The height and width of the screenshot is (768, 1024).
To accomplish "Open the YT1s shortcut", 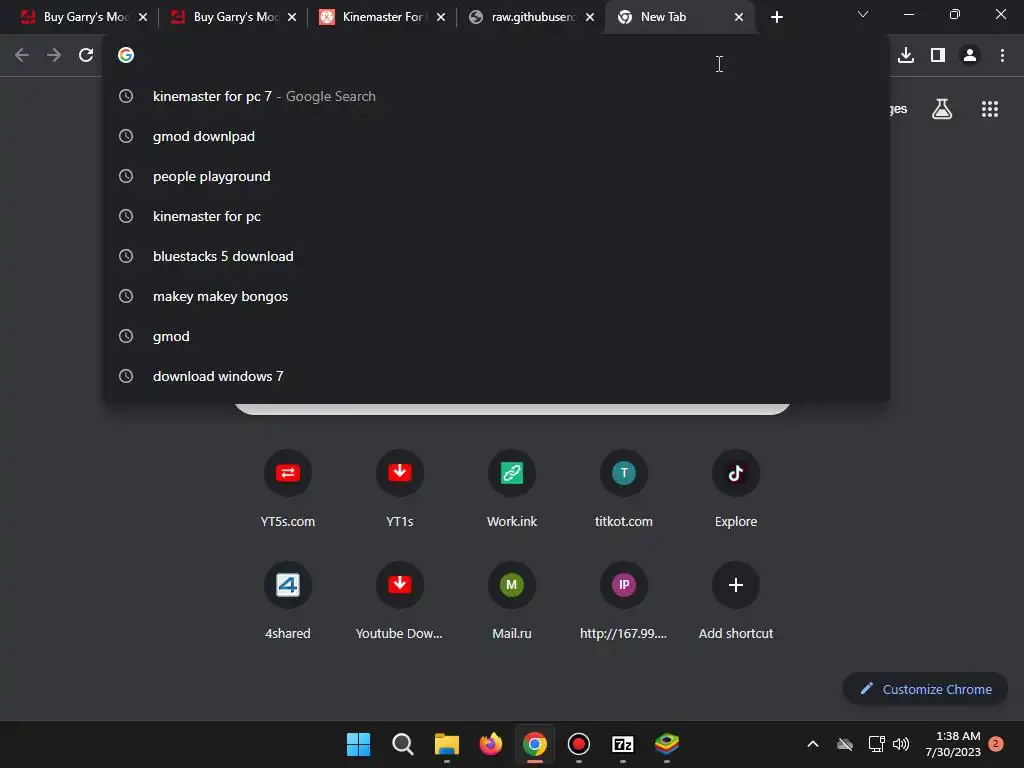I will [400, 488].
